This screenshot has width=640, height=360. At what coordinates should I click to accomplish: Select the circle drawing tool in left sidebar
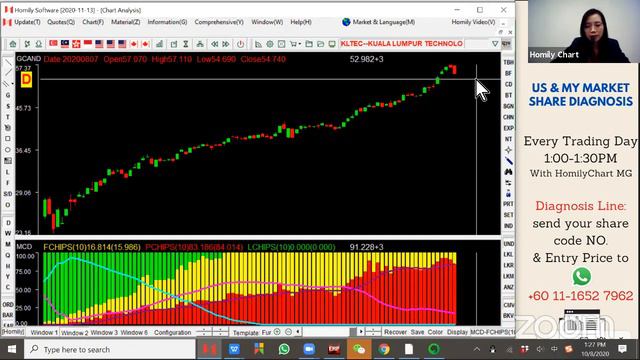pyautogui.click(x=8, y=150)
